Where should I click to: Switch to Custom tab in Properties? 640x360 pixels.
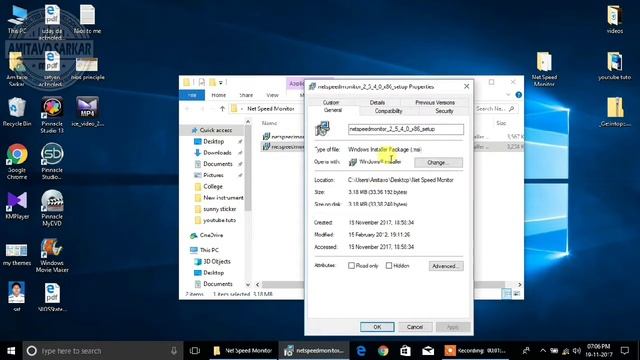click(x=331, y=102)
